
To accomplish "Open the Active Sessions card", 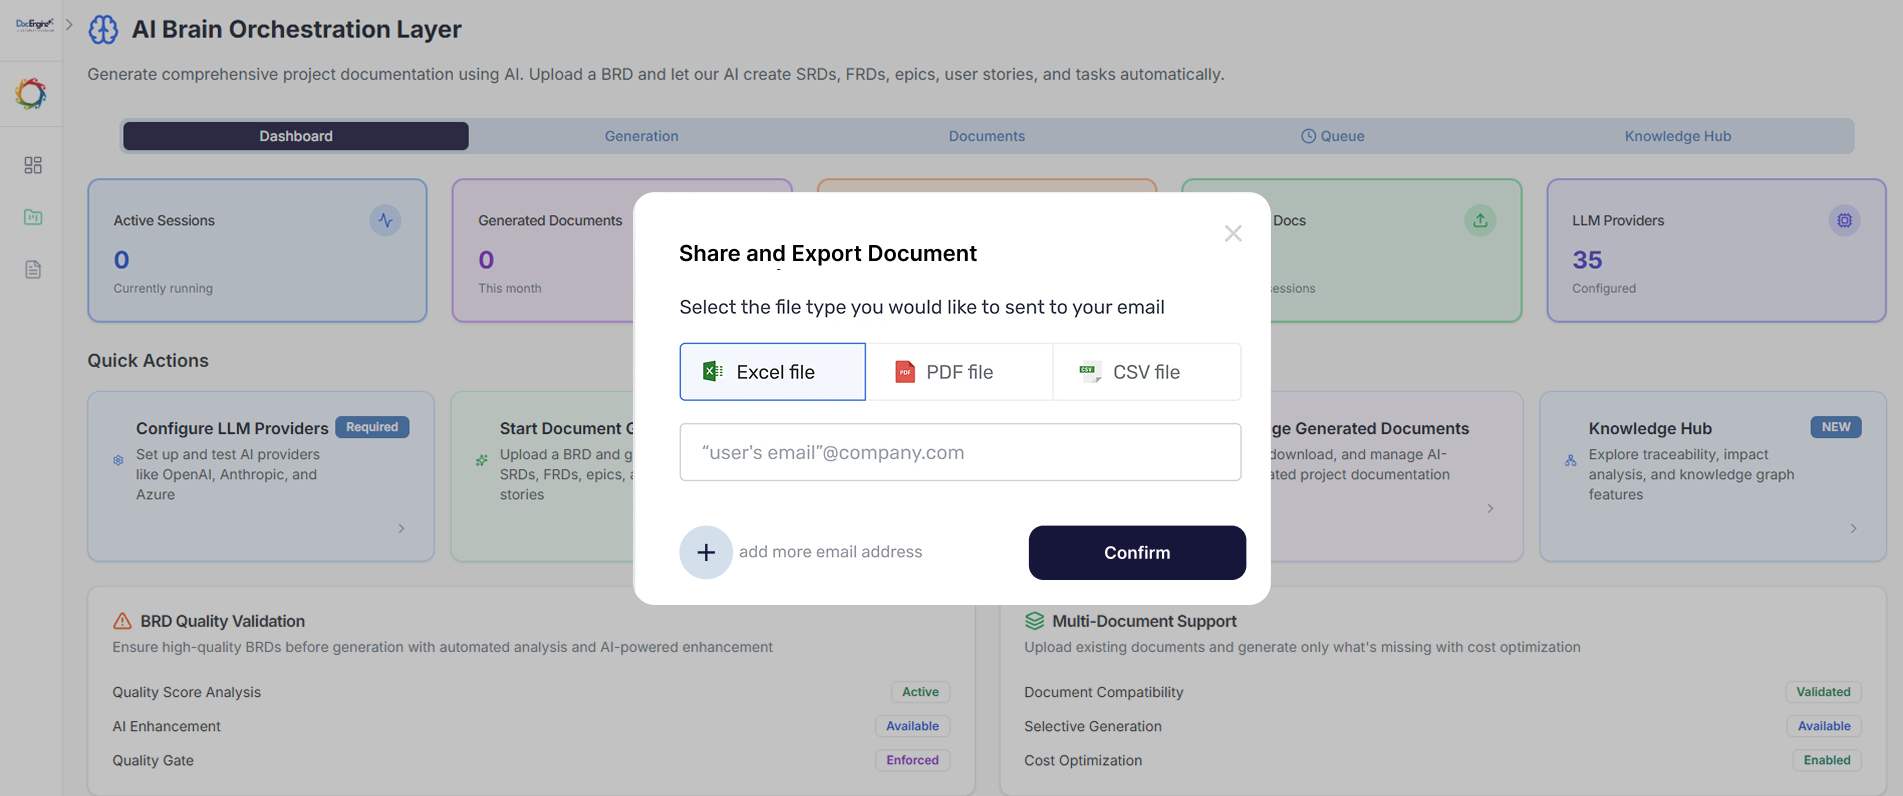I will pos(257,250).
